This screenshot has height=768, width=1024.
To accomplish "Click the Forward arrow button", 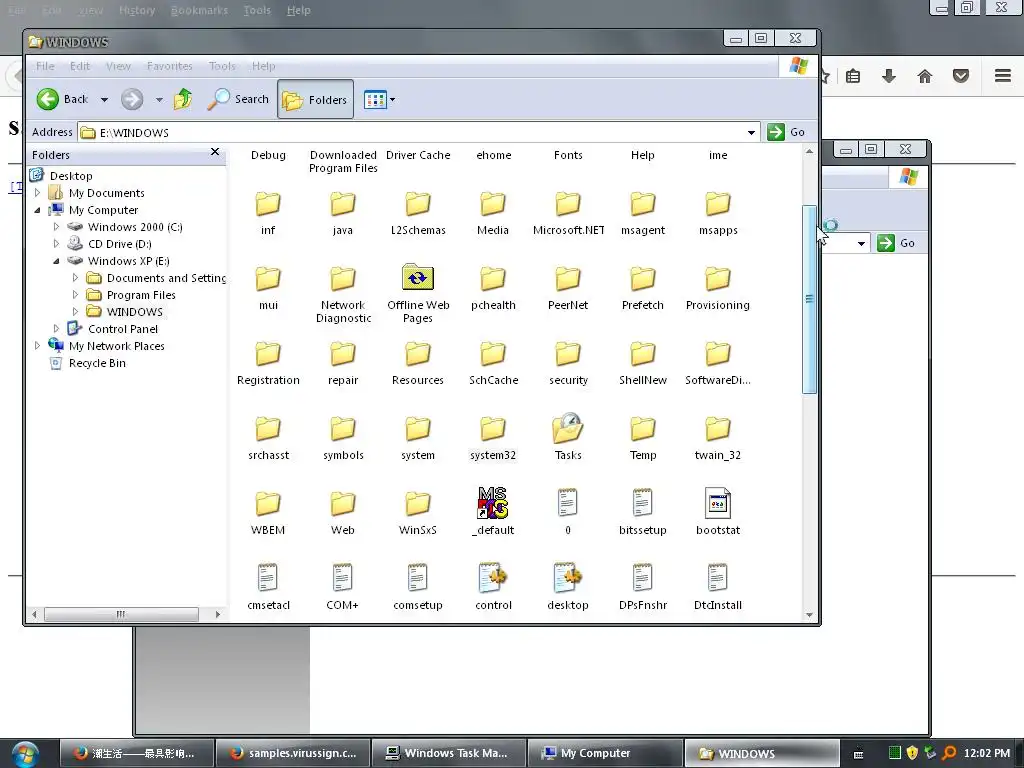I will (132, 99).
